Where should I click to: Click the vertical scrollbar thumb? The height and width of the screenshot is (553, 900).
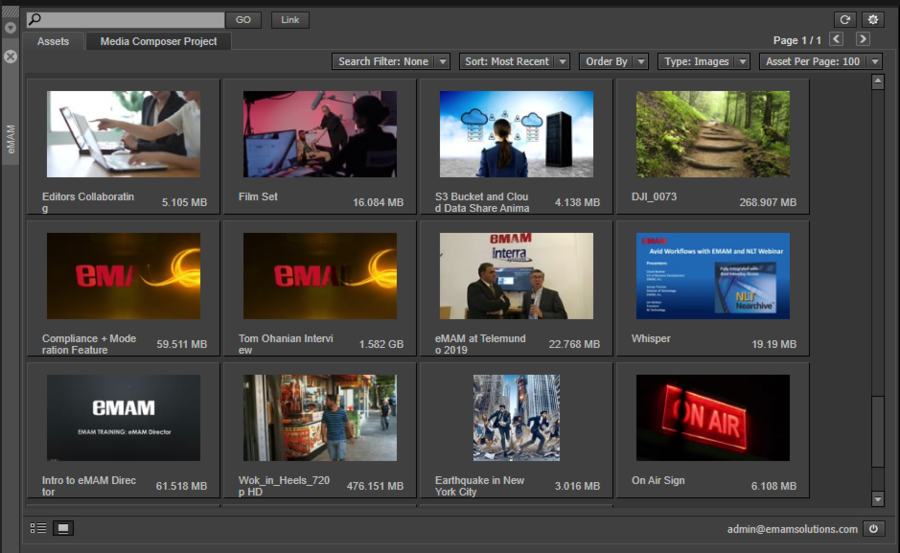click(x=877, y=430)
